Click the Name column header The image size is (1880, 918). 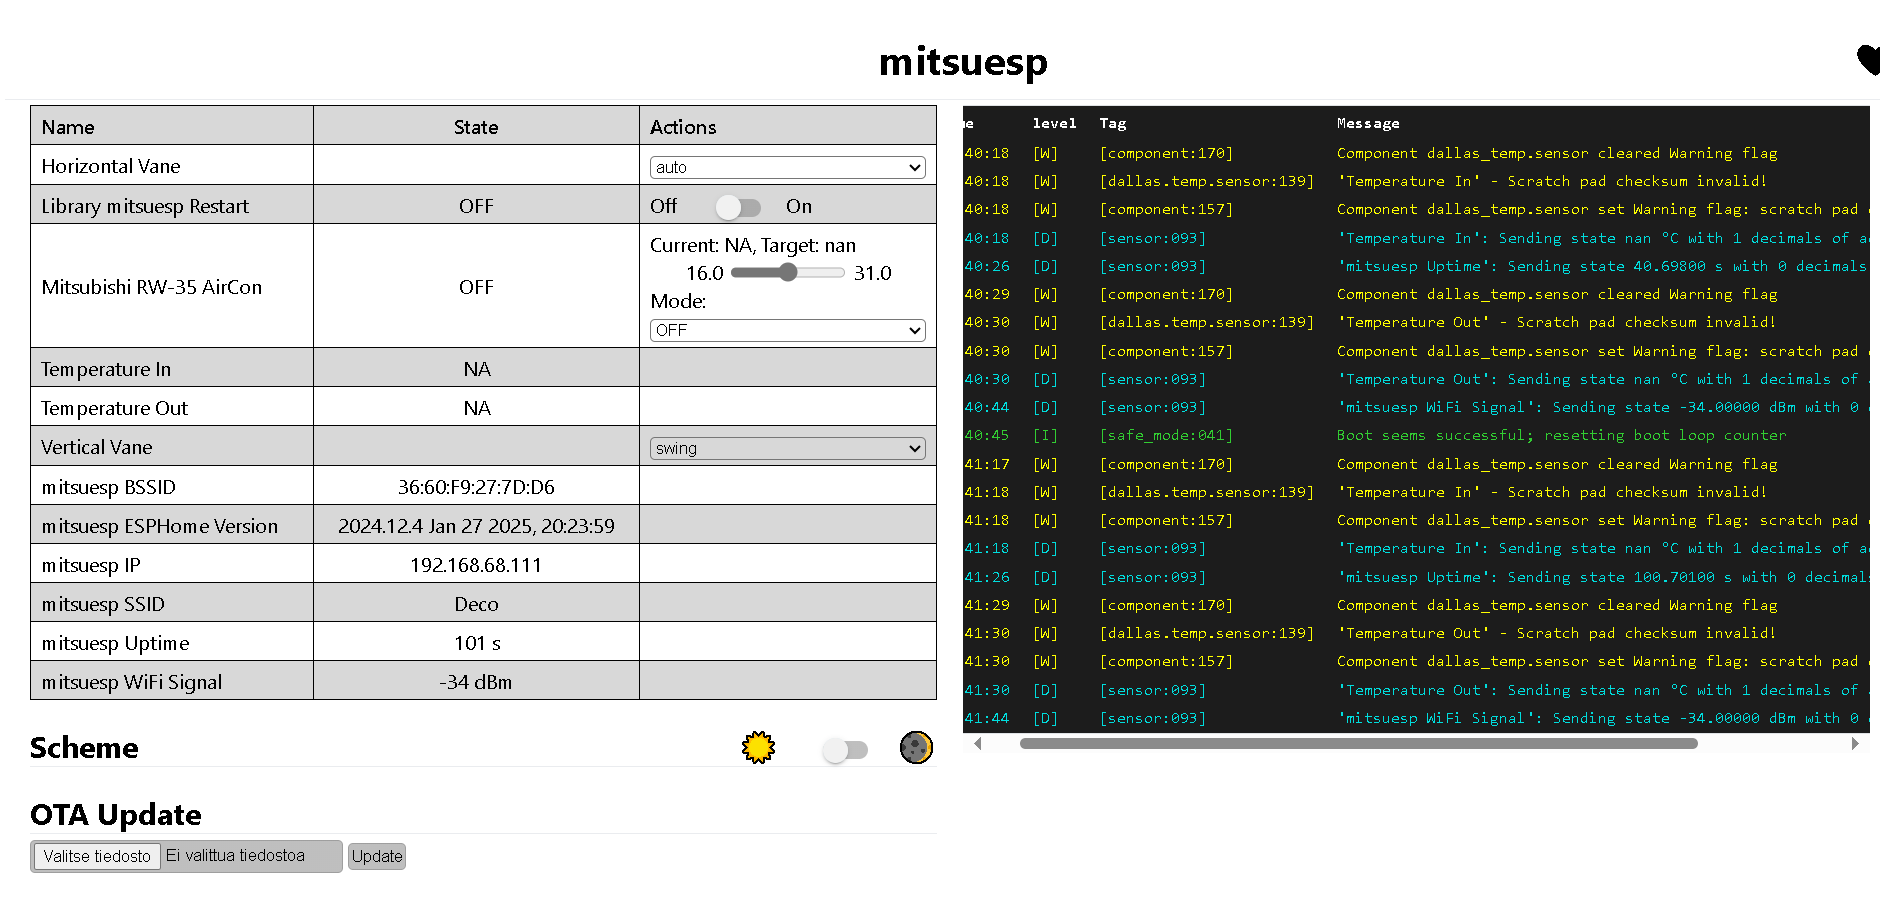68,127
